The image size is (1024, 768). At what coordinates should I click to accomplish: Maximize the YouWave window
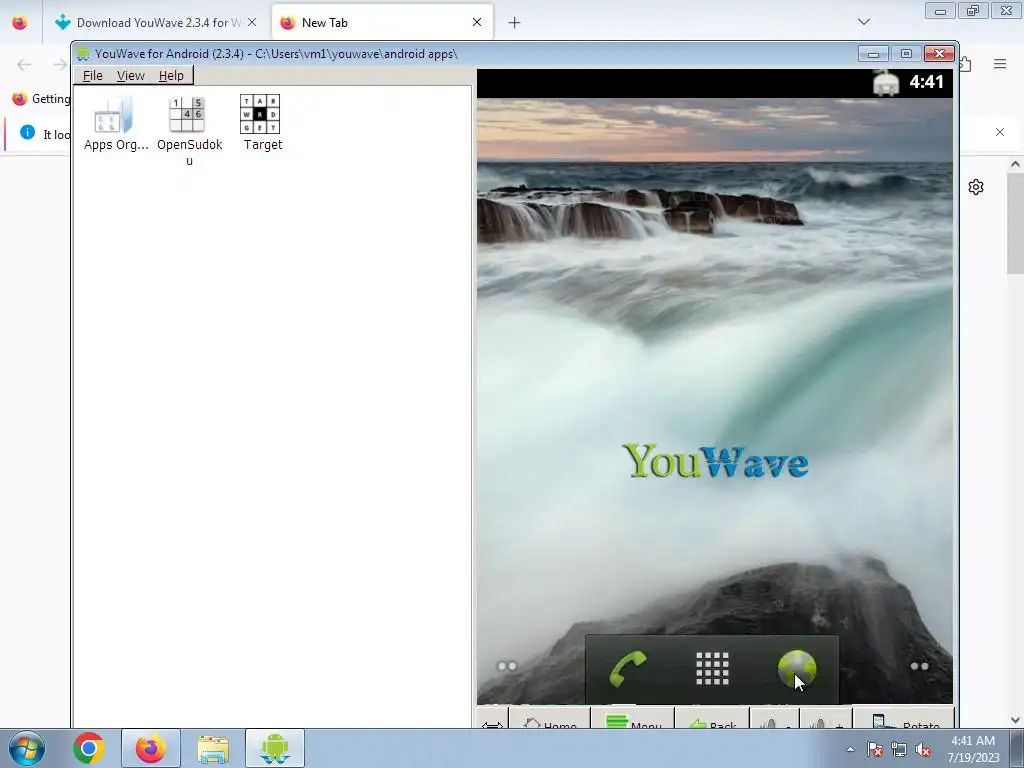tap(906, 54)
